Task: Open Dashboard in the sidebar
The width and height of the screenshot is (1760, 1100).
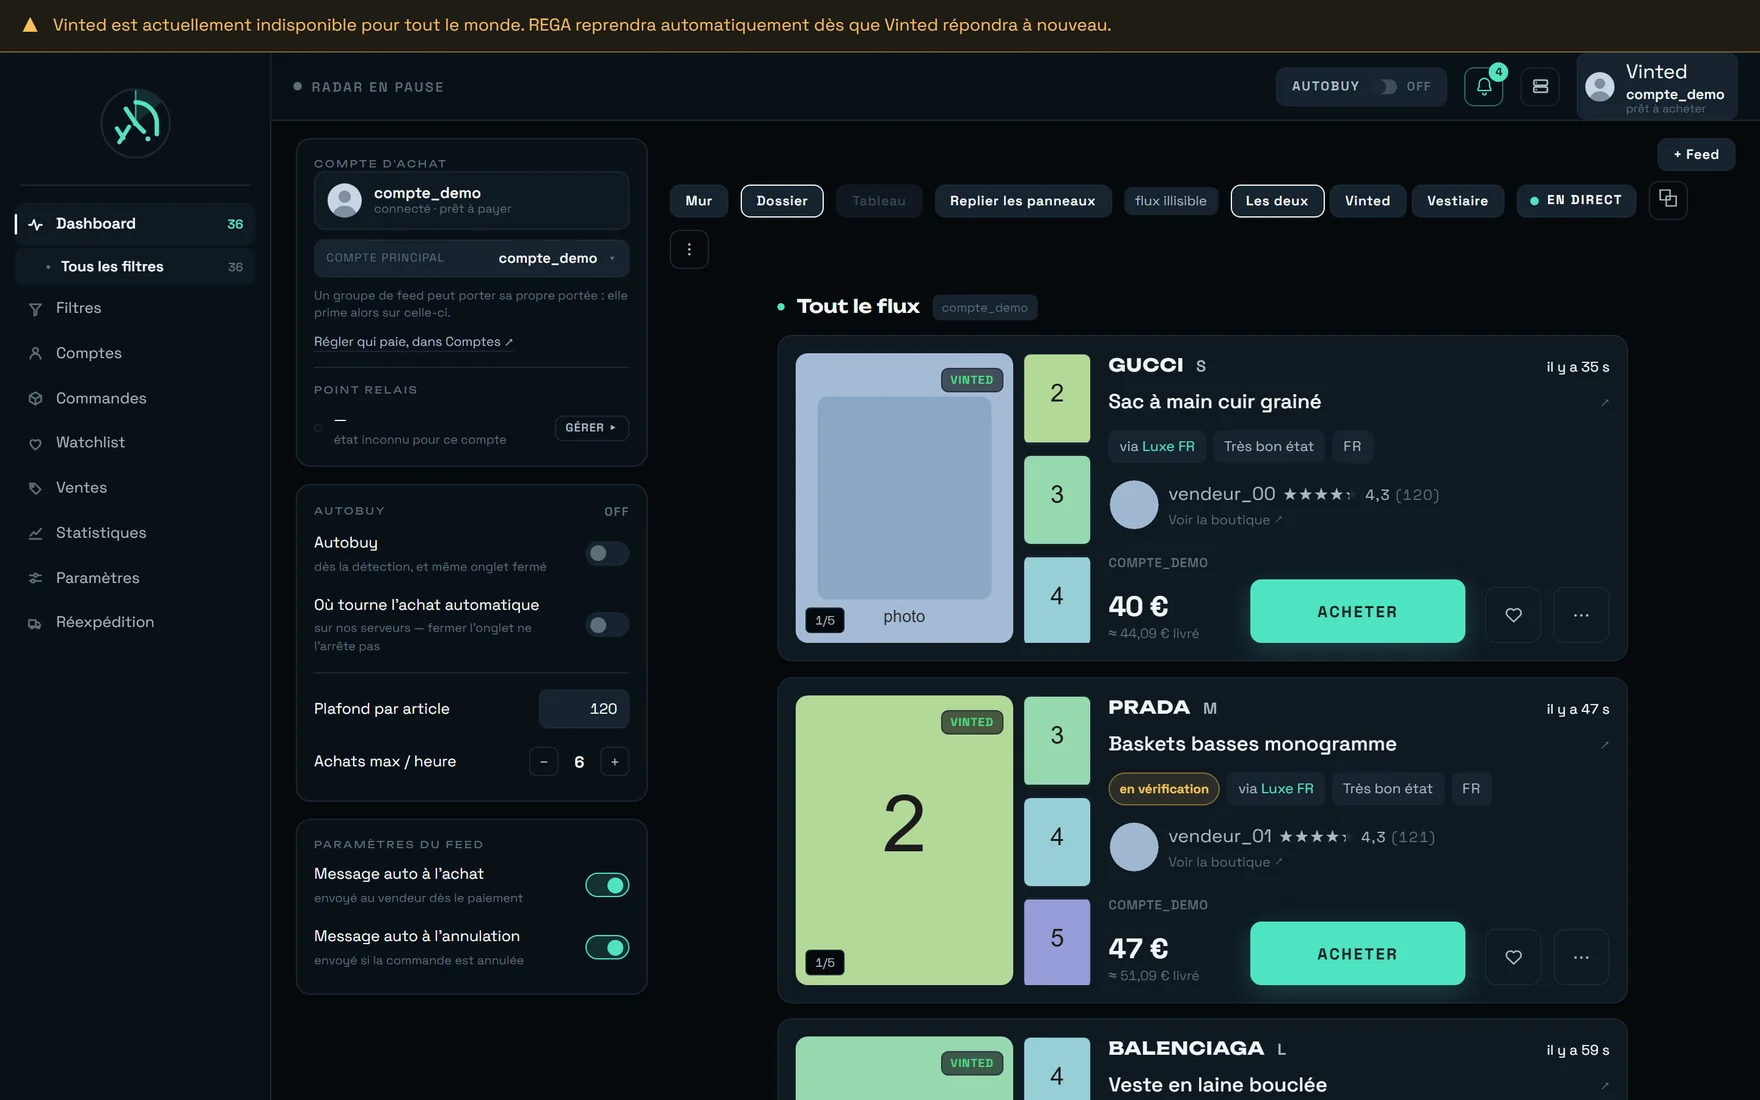Action: click(135, 224)
